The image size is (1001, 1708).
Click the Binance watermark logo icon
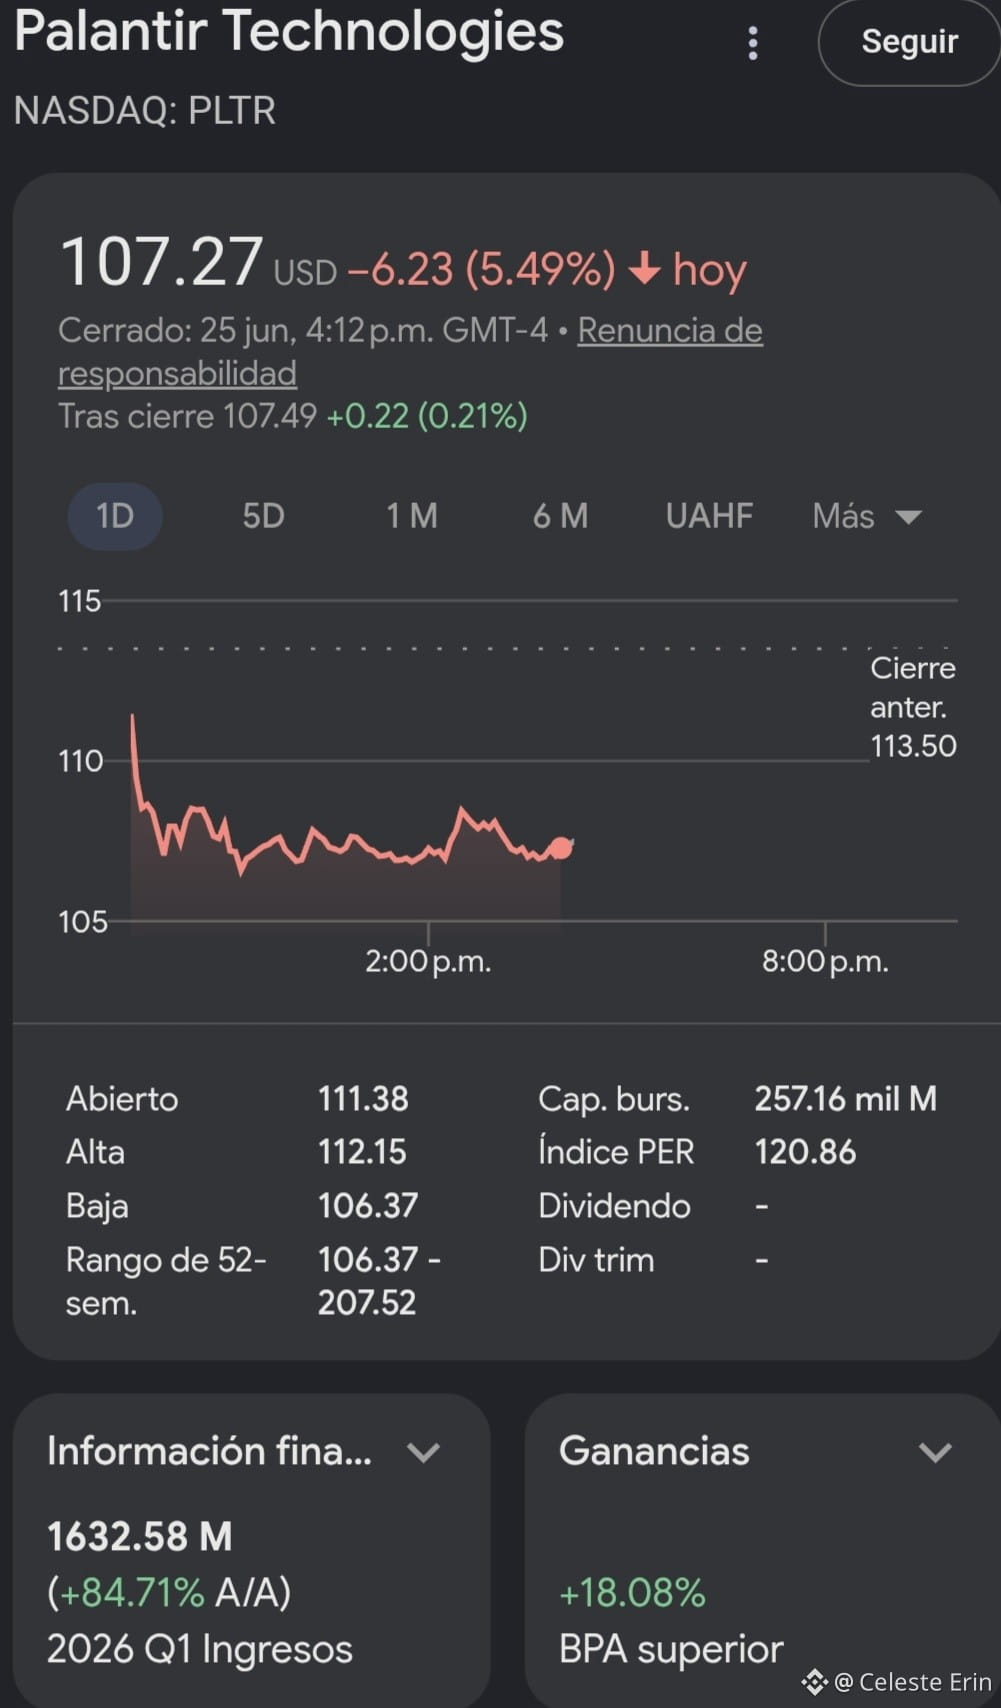click(x=814, y=1682)
